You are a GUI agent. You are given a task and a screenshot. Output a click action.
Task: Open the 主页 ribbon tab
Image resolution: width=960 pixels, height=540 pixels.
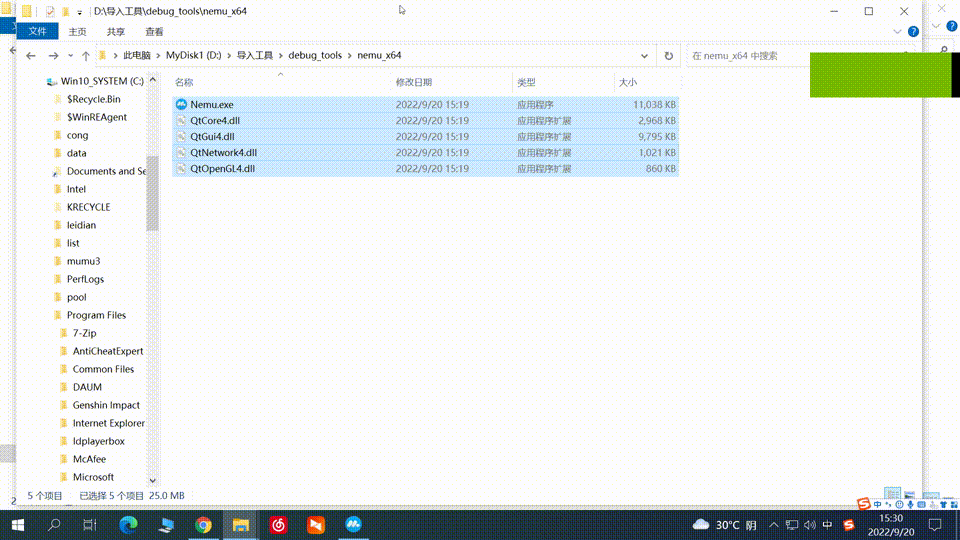tap(77, 31)
